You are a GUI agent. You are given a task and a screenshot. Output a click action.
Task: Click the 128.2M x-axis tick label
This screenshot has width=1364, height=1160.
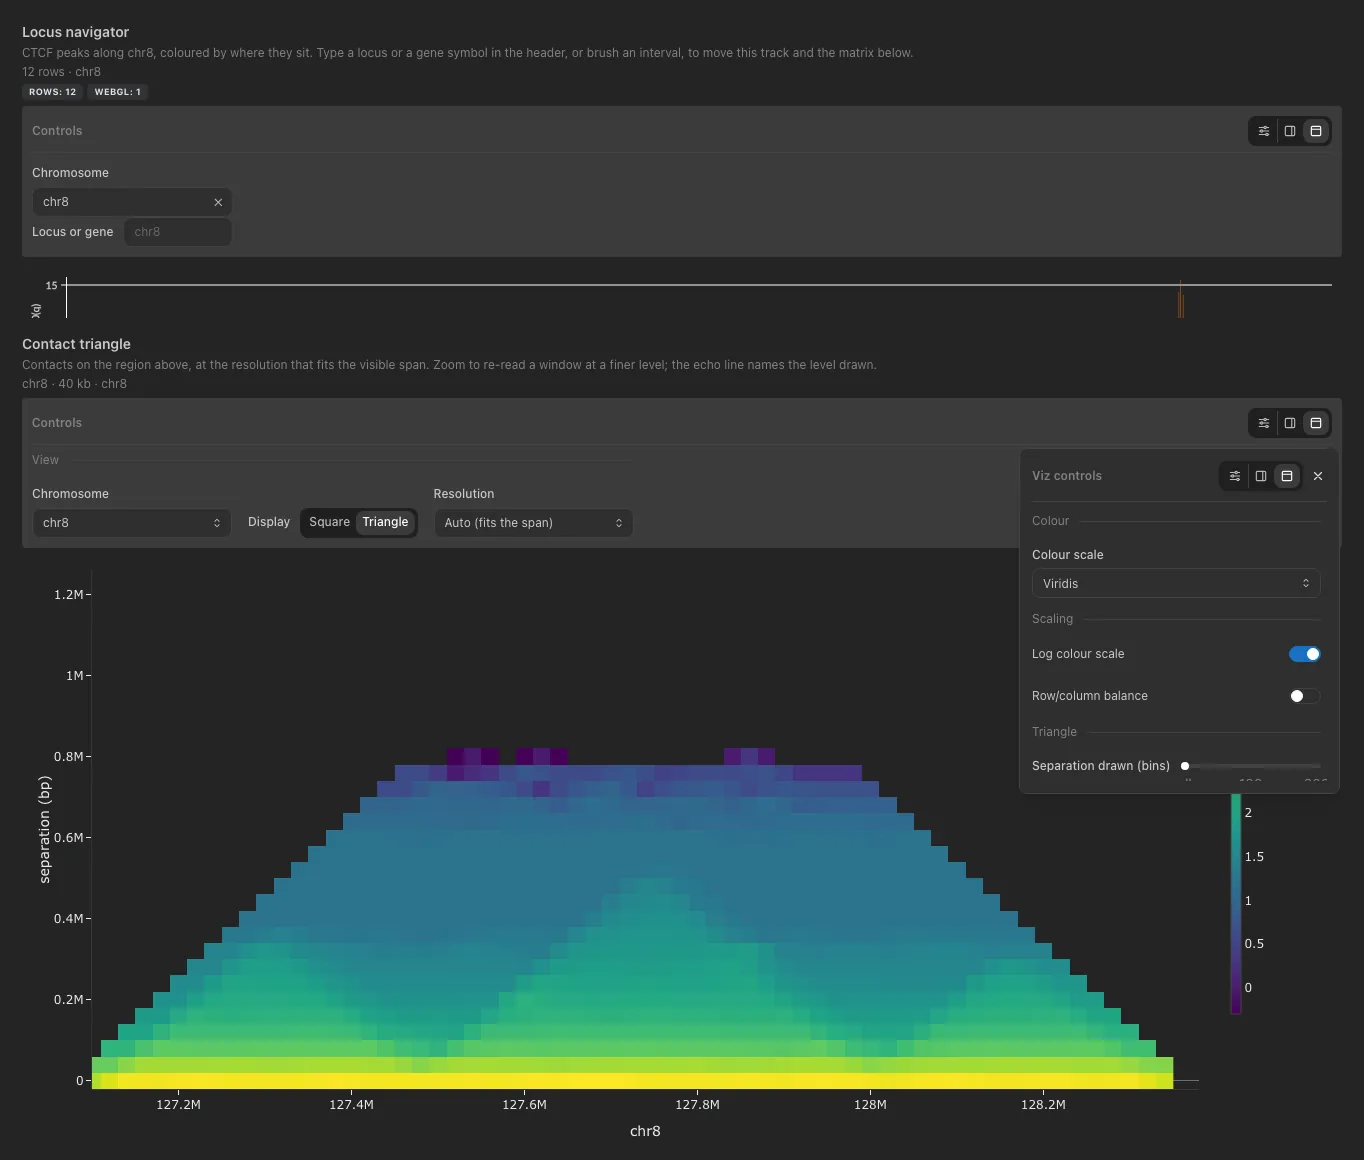click(x=1043, y=1105)
